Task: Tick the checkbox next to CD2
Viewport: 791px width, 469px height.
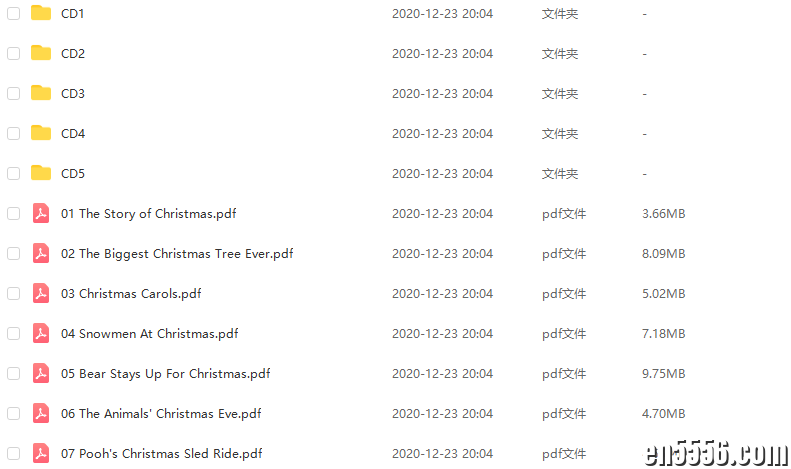Action: point(14,53)
